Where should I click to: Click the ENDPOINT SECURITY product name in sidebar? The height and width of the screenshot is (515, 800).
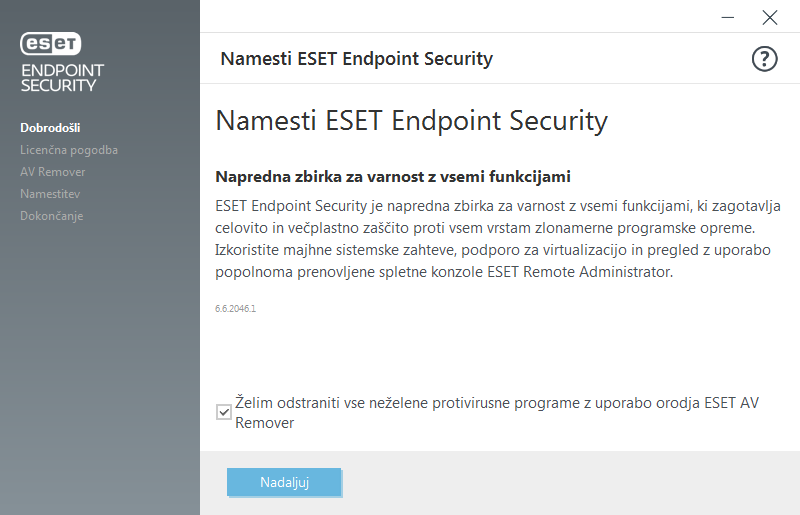coord(62,78)
